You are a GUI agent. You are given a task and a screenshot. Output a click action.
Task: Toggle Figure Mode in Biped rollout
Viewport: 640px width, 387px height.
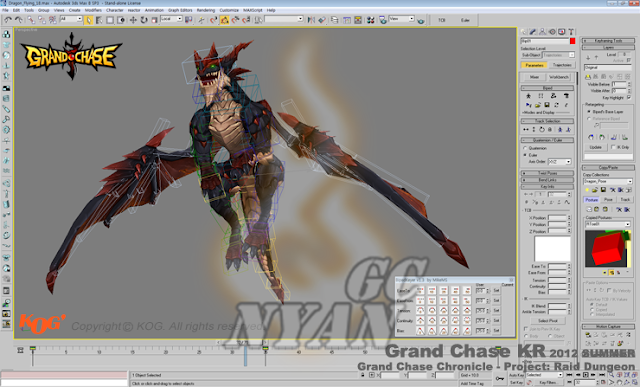(x=529, y=96)
